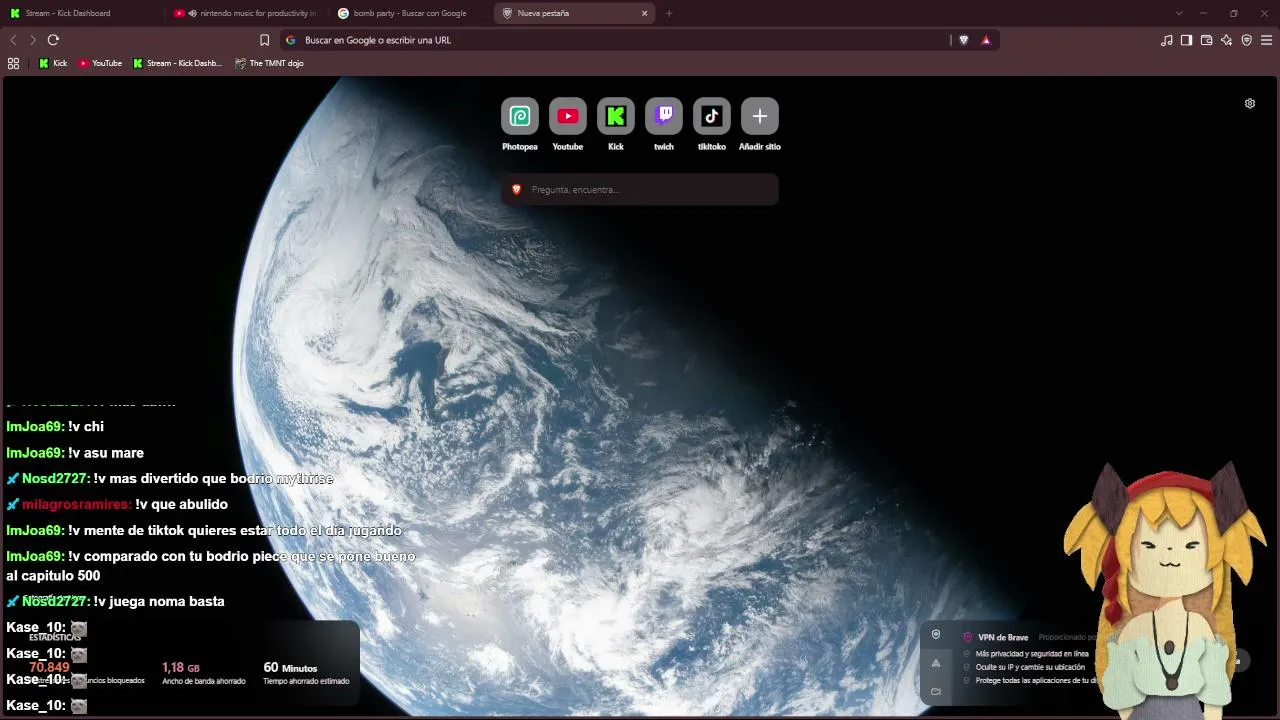Open new tab page customization gear
This screenshot has height=720, width=1280.
[x=1250, y=103]
